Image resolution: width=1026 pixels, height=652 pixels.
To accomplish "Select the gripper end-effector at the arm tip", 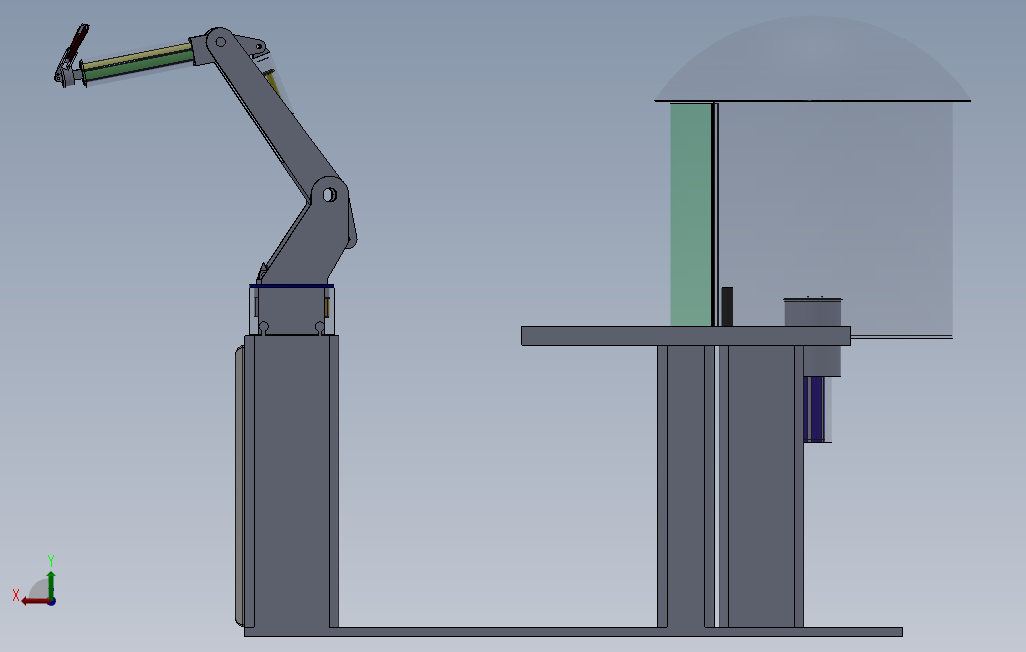I will click(71, 55).
